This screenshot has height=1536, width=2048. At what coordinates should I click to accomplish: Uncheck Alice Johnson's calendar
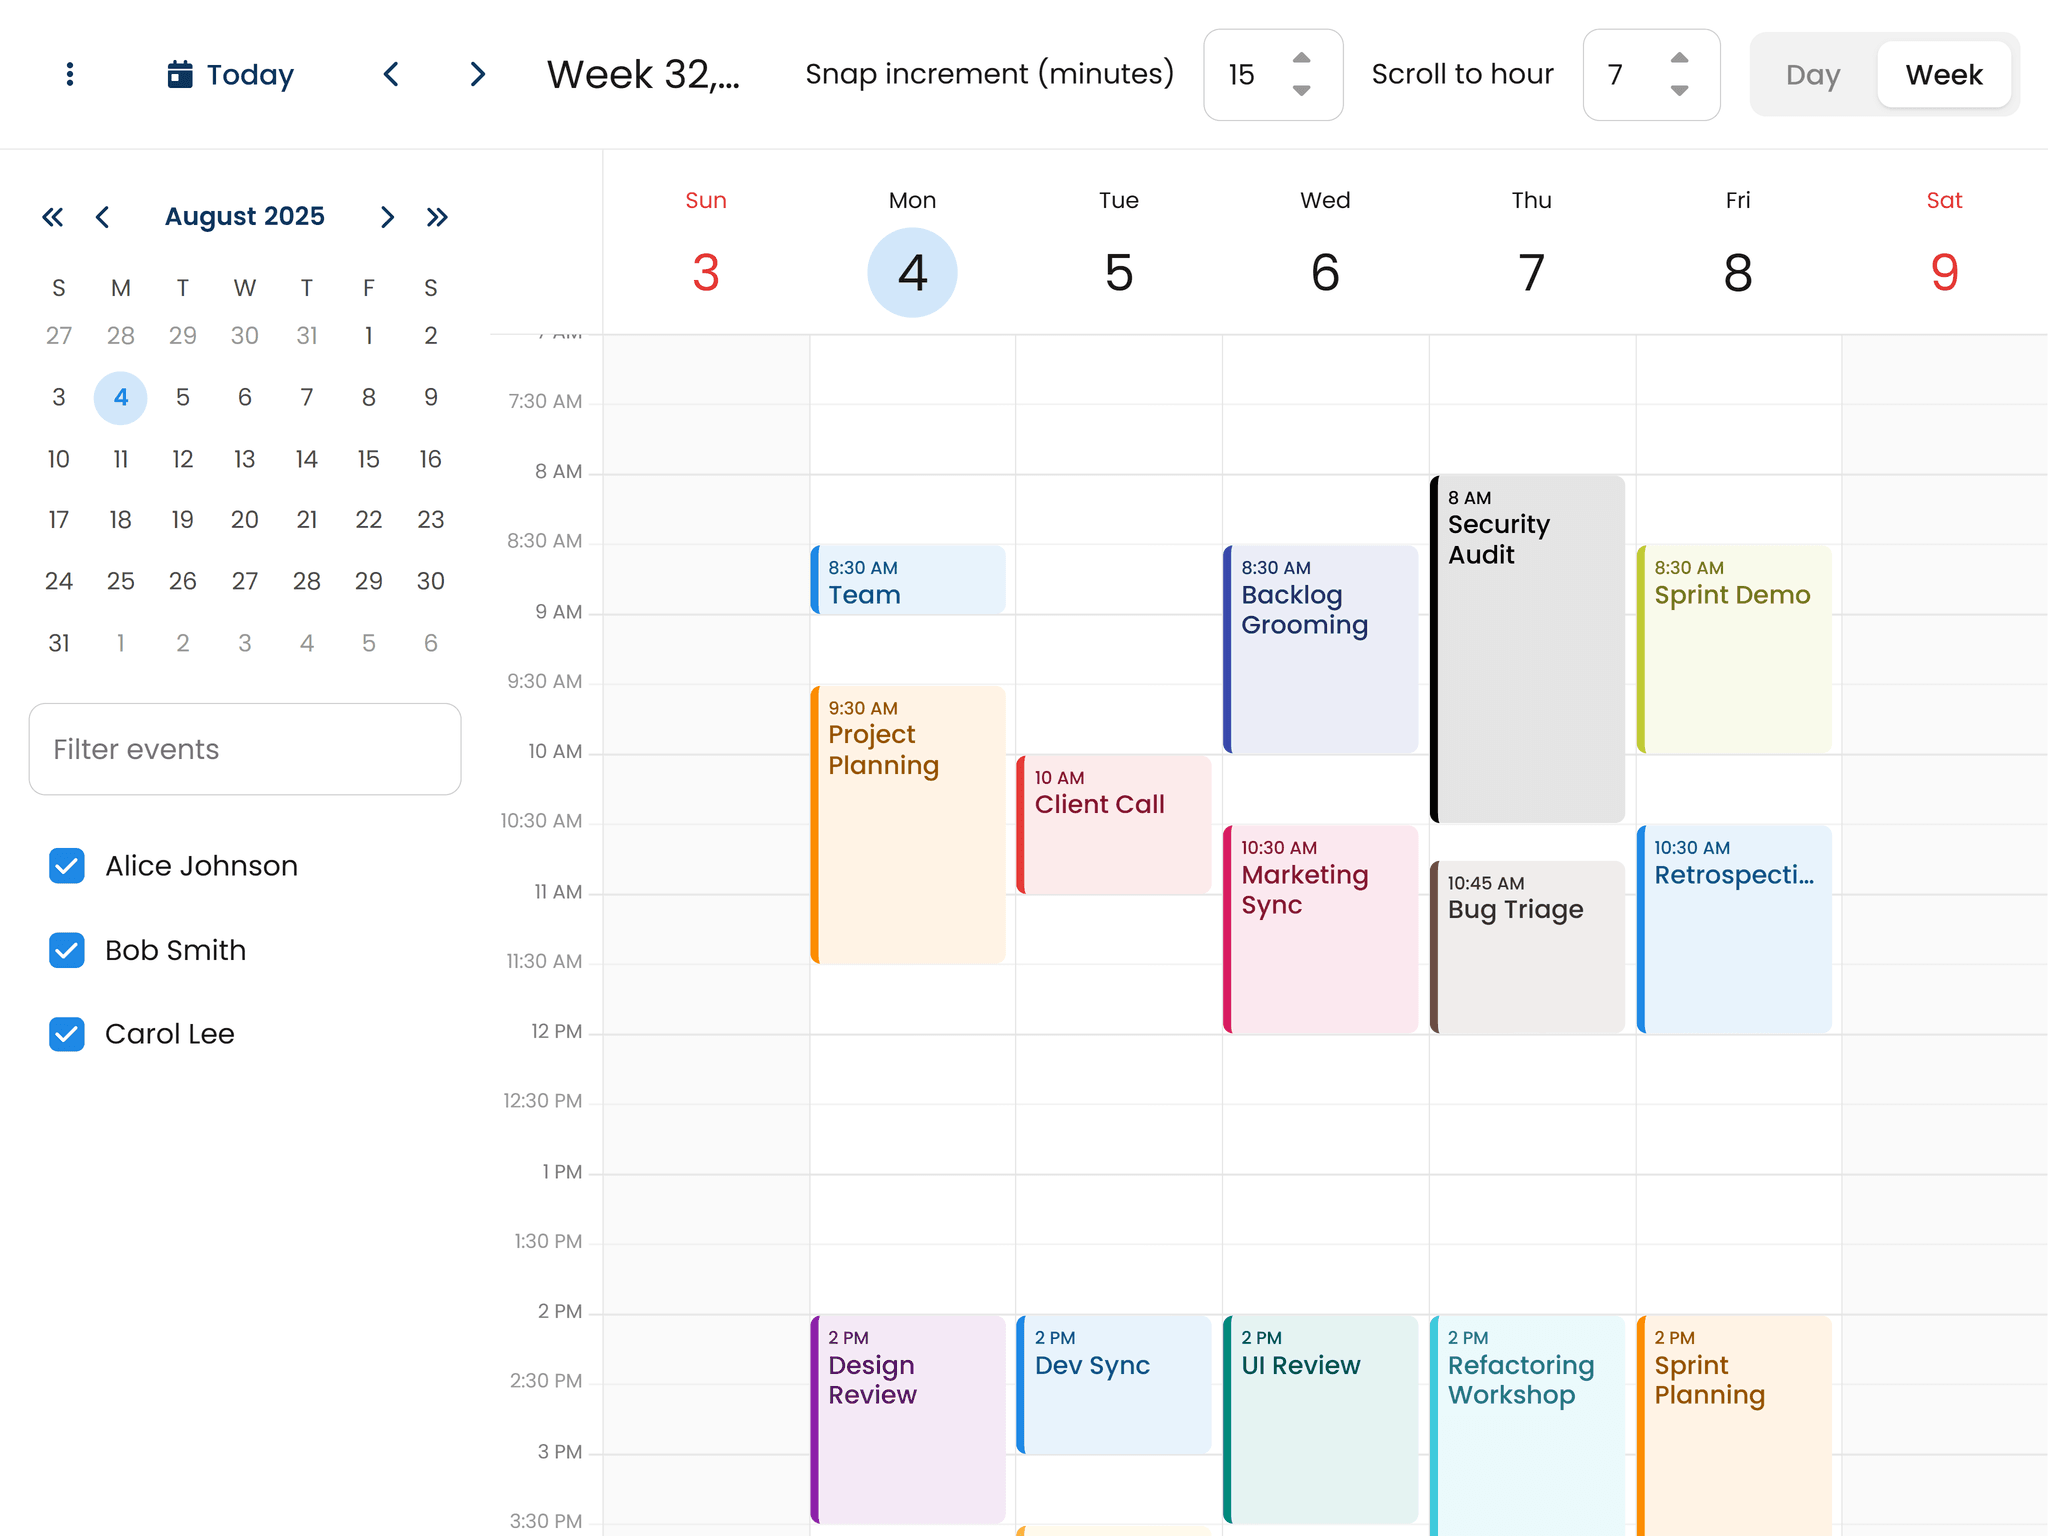pos(66,865)
